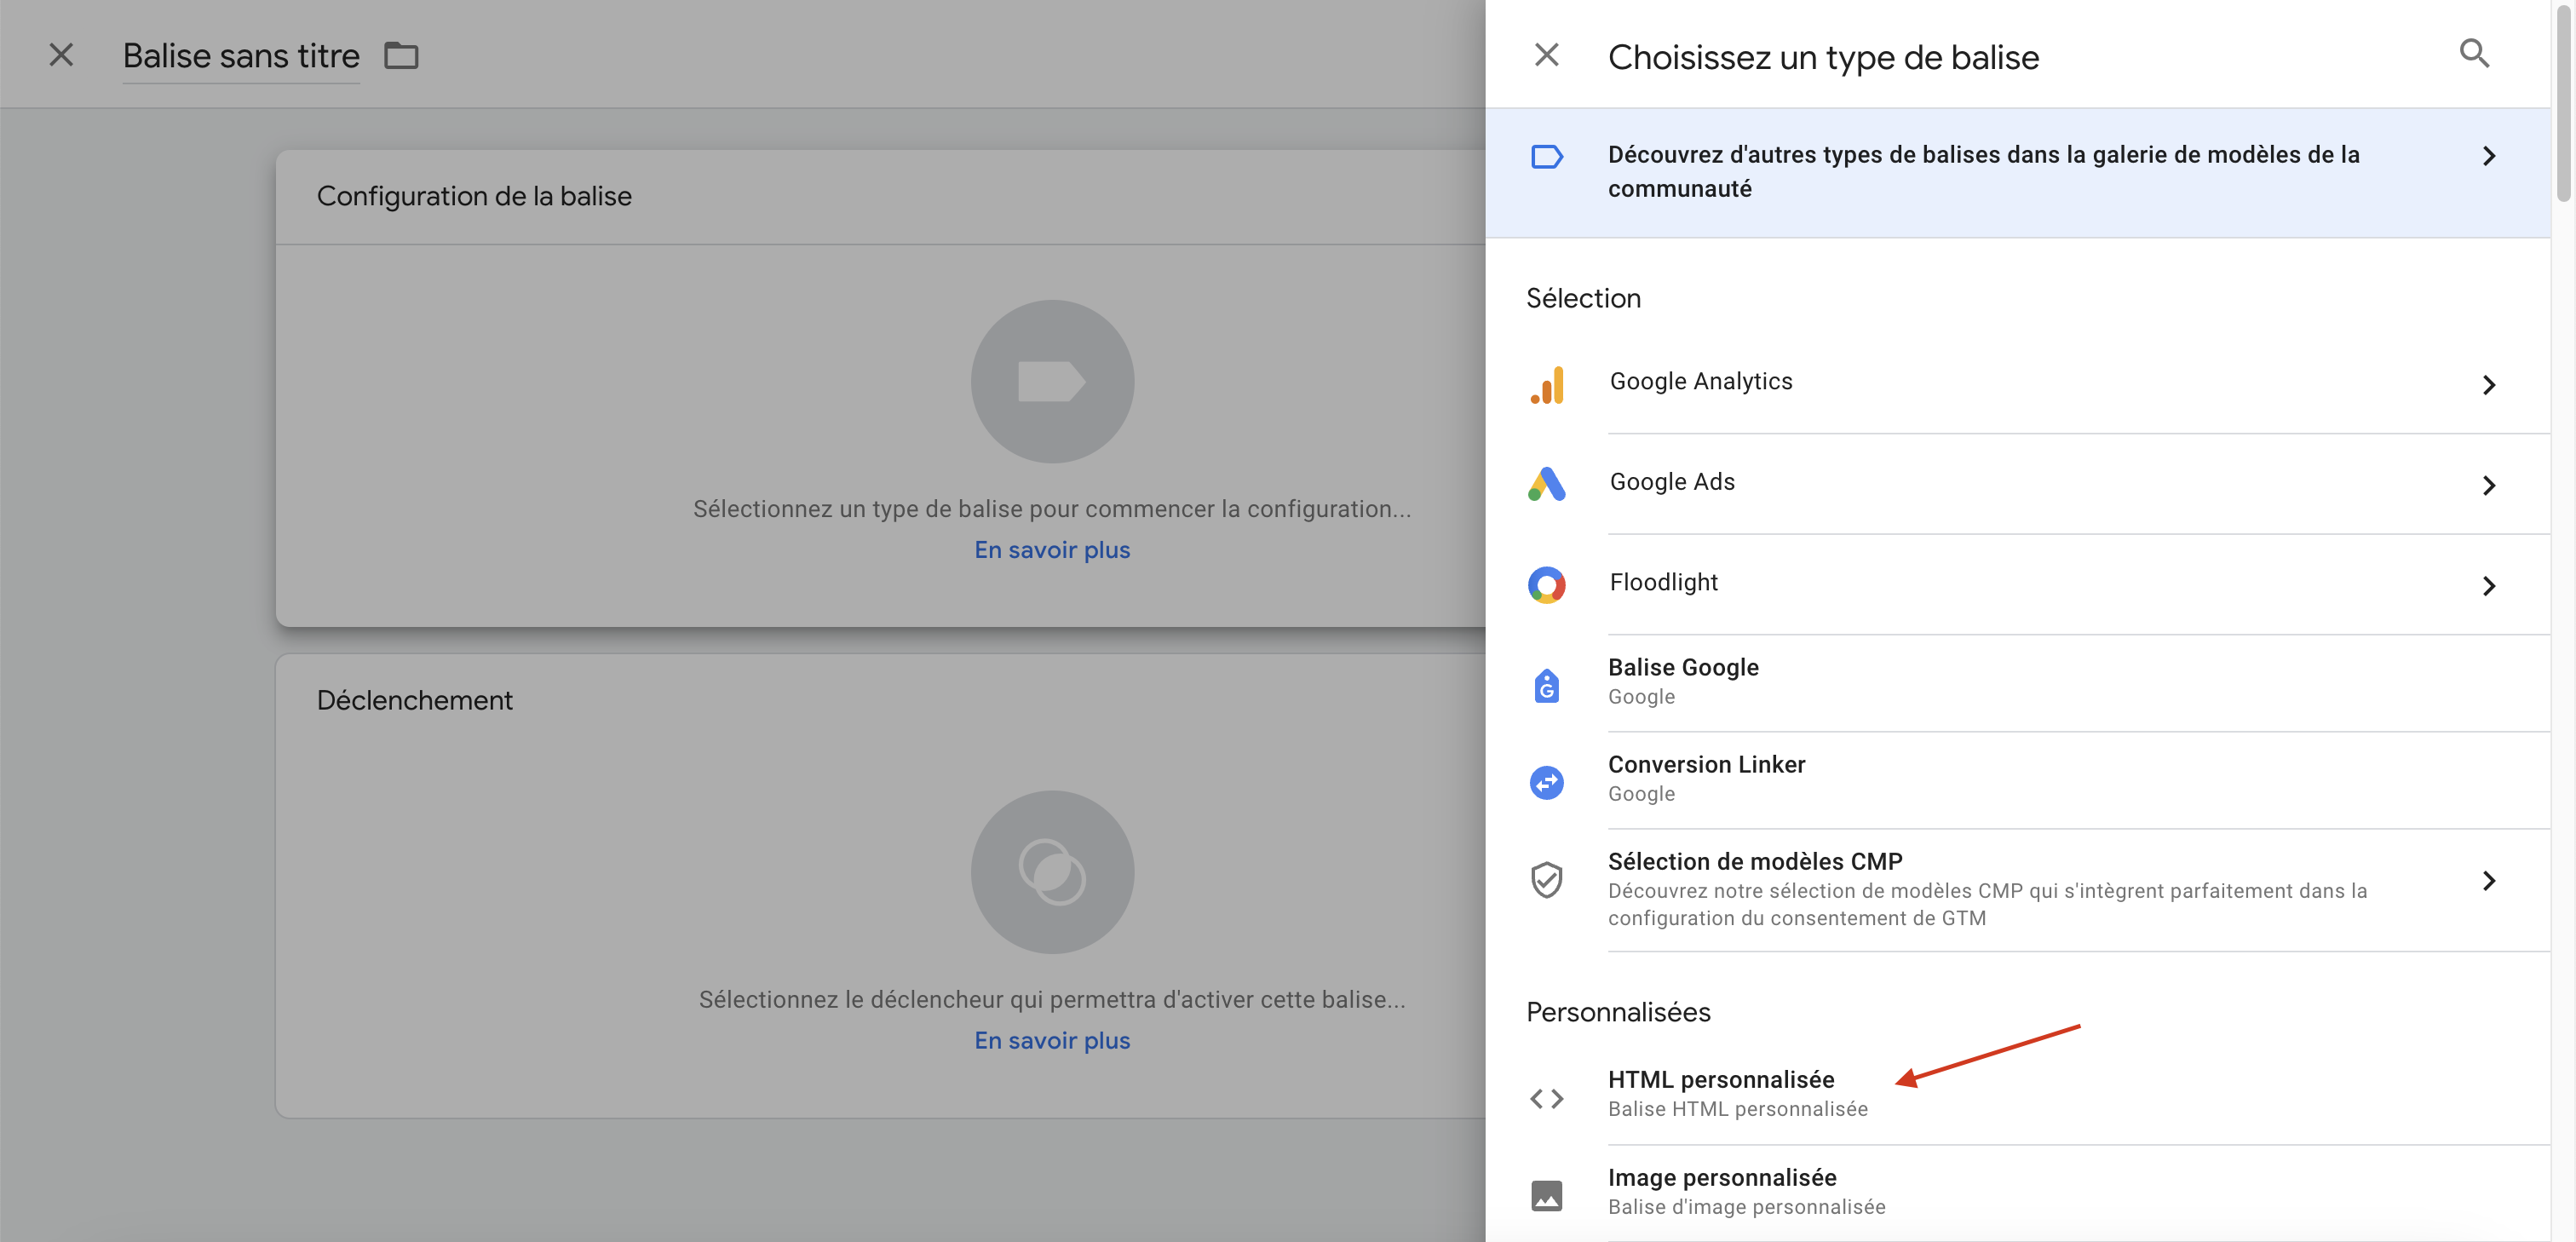The height and width of the screenshot is (1242, 2576).
Task: Select the HTML personnalisée code icon
Action: [1546, 1097]
